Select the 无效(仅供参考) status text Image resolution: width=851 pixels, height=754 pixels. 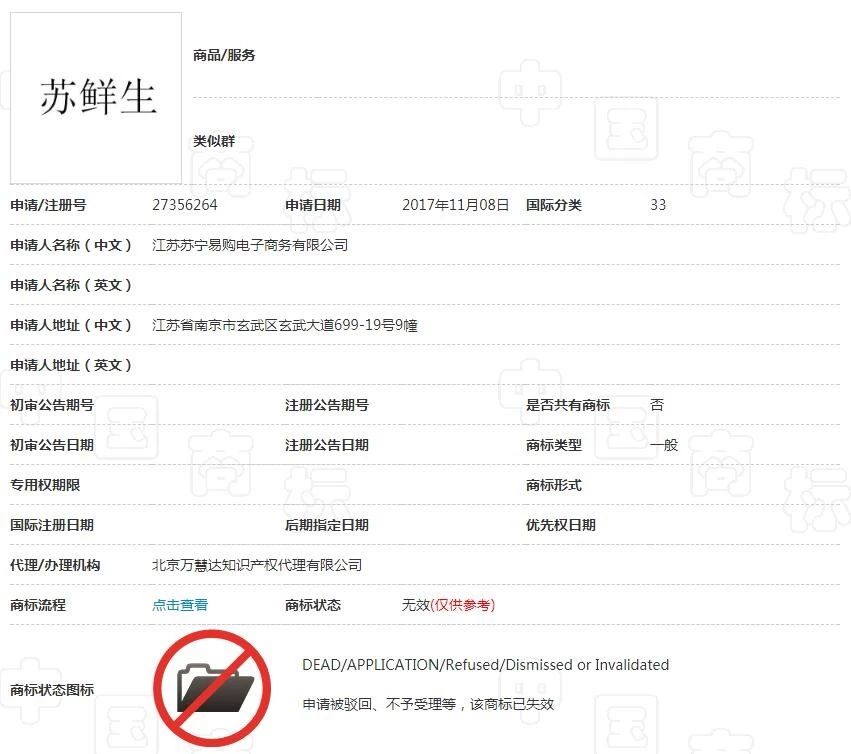click(x=448, y=605)
